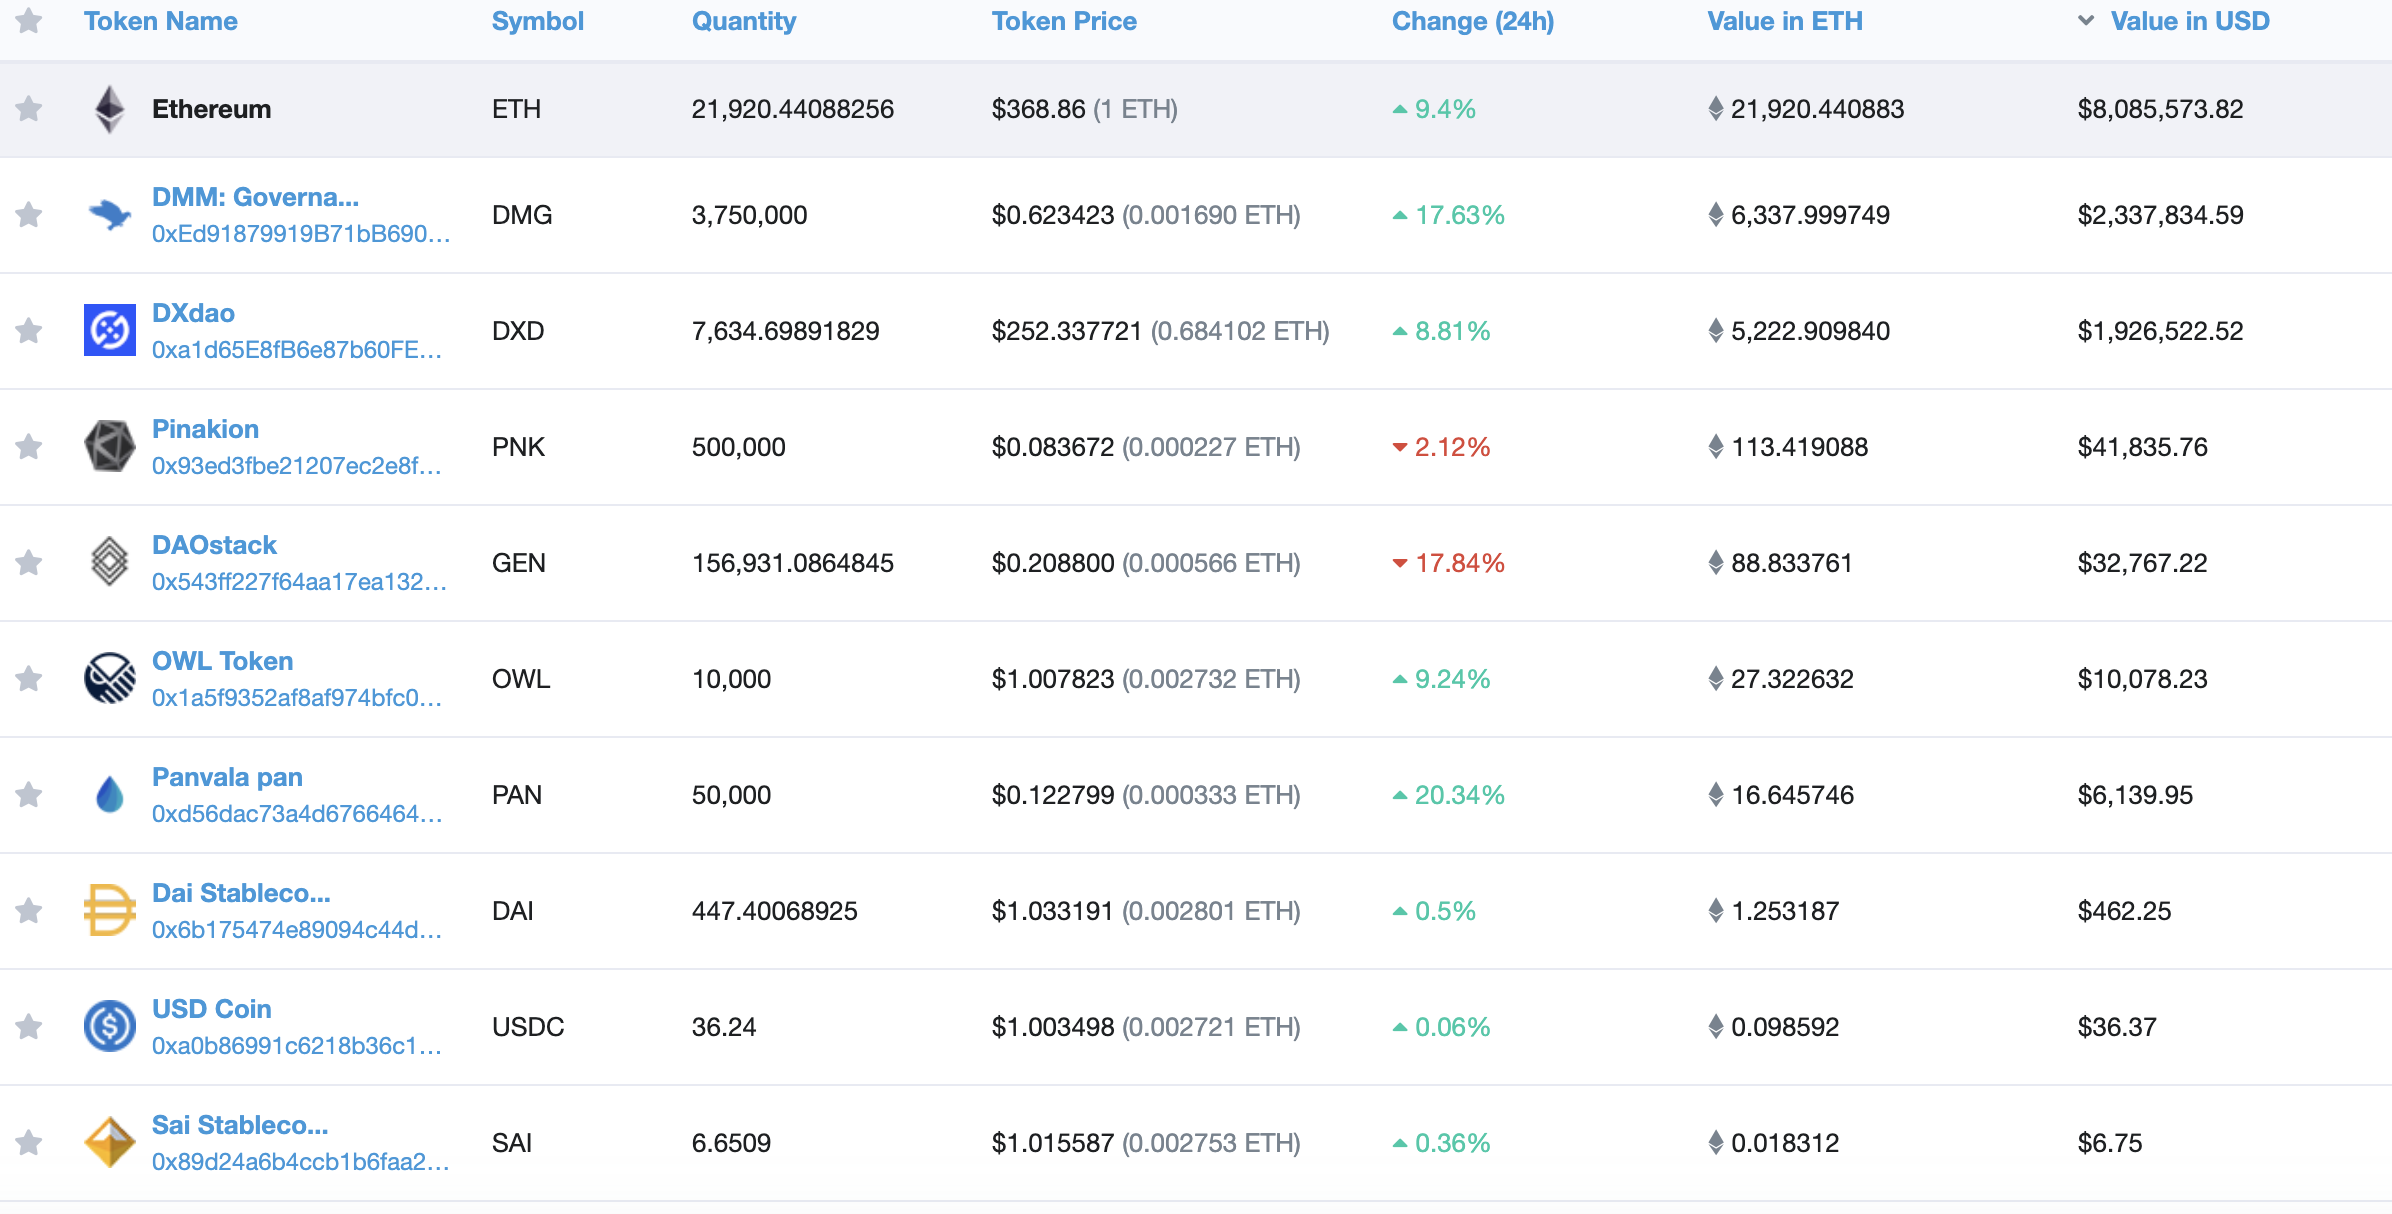The height and width of the screenshot is (1214, 2392).
Task: Sort by the Token Price header
Action: click(x=1064, y=21)
